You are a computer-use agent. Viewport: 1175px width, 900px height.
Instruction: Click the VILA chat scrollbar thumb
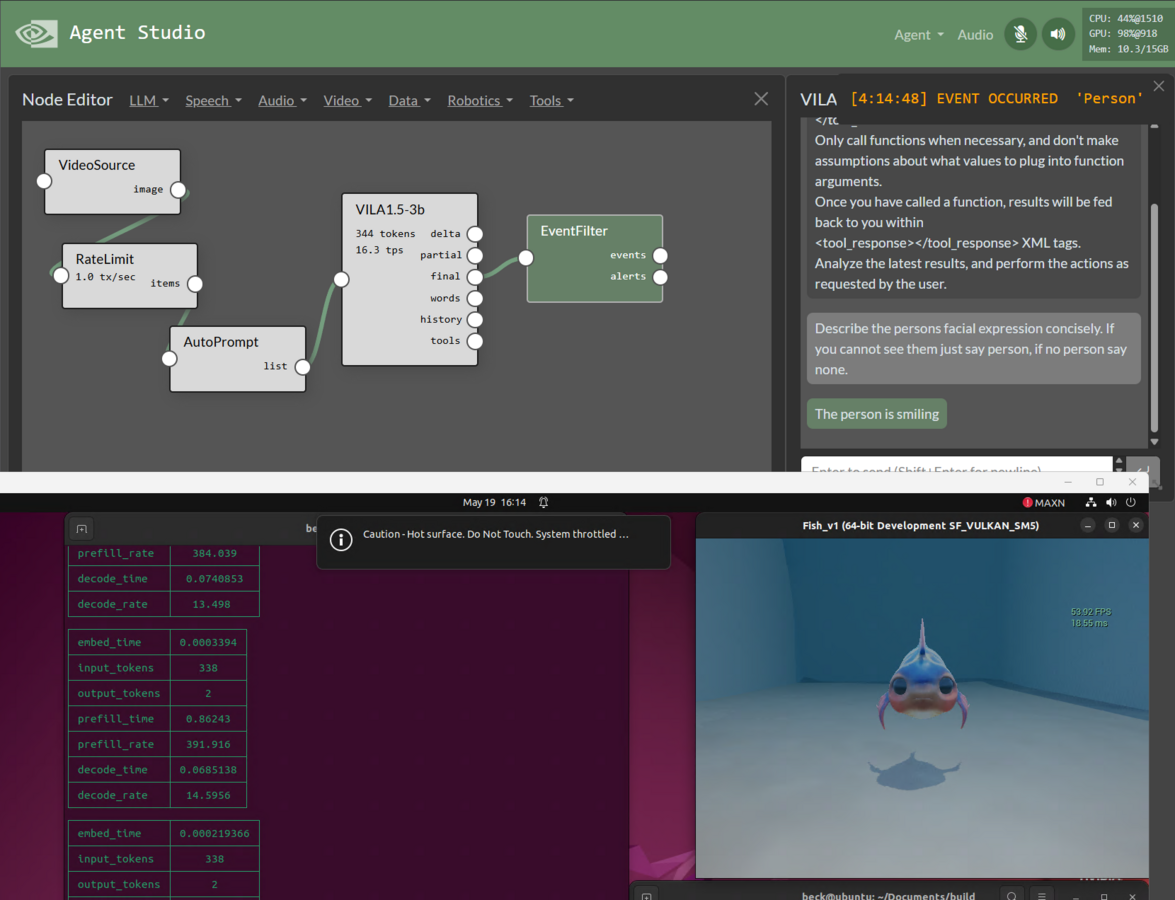(1154, 318)
